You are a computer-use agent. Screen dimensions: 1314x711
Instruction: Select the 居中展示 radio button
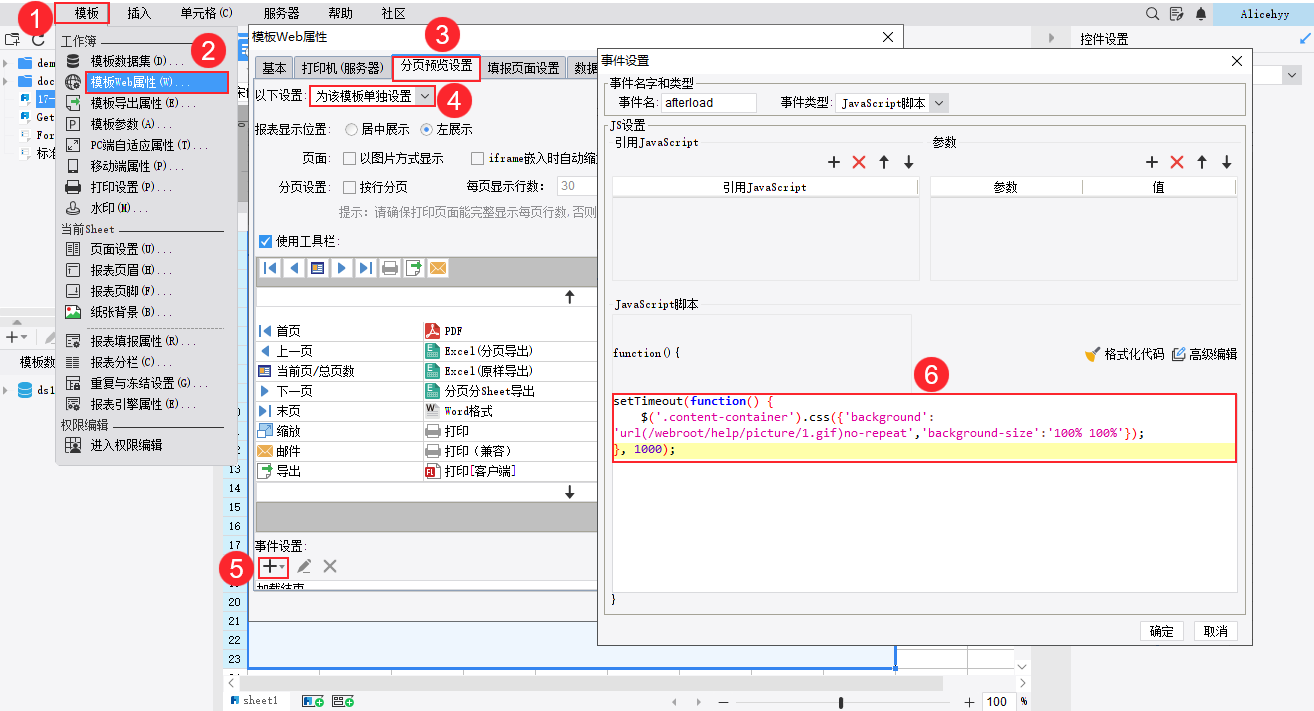pyautogui.click(x=351, y=129)
